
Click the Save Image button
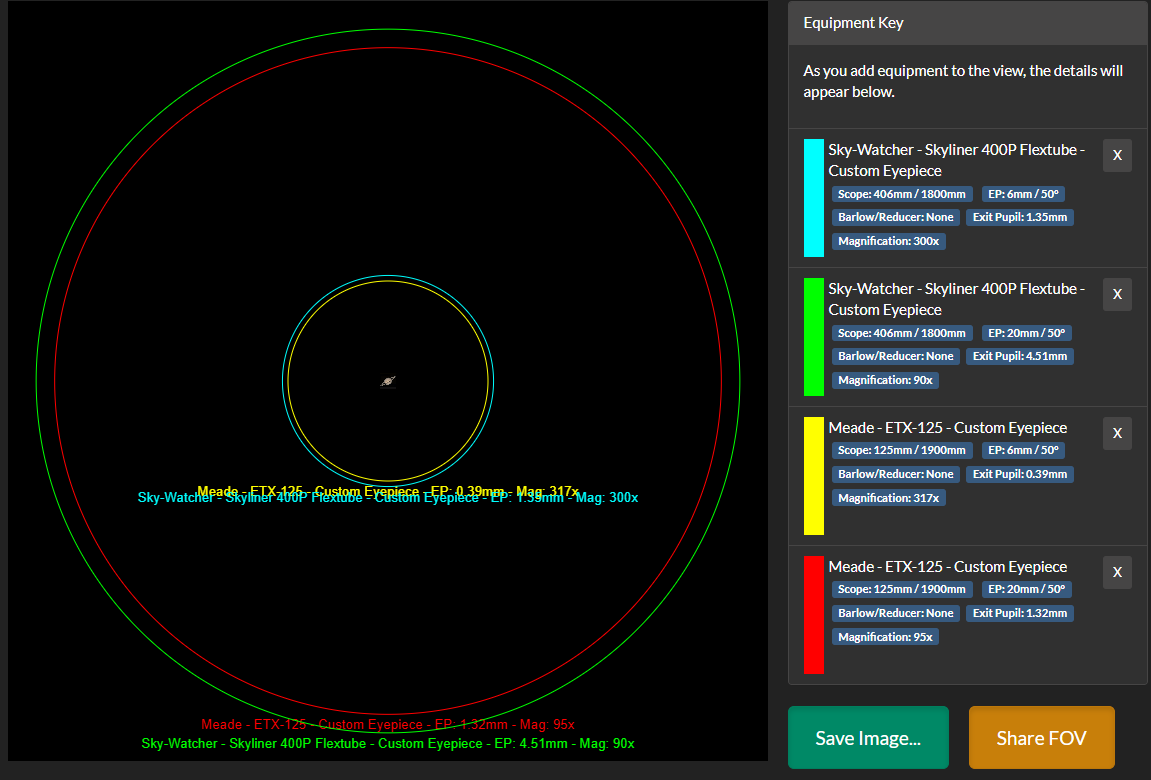[868, 737]
